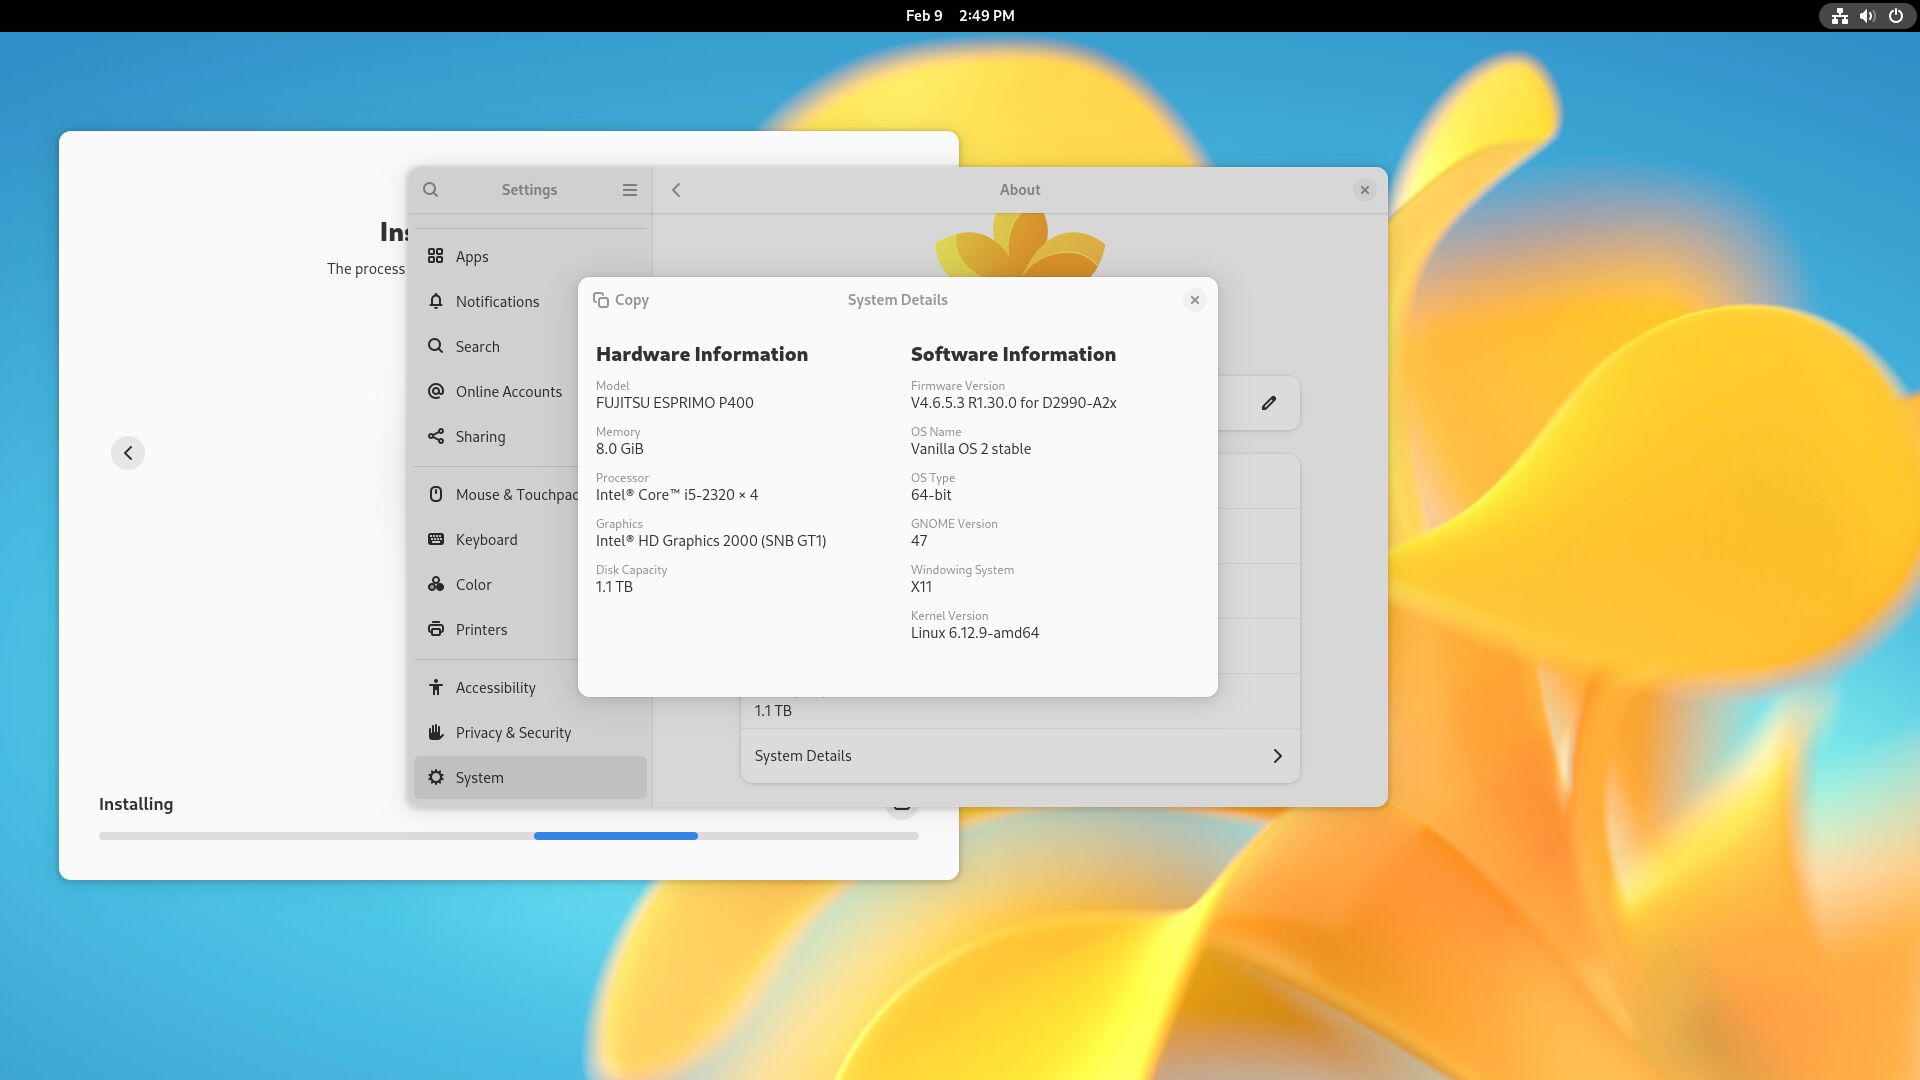This screenshot has height=1080, width=1920.
Task: Click kernel version Linux 6.12.9-amd64
Action: [975, 633]
